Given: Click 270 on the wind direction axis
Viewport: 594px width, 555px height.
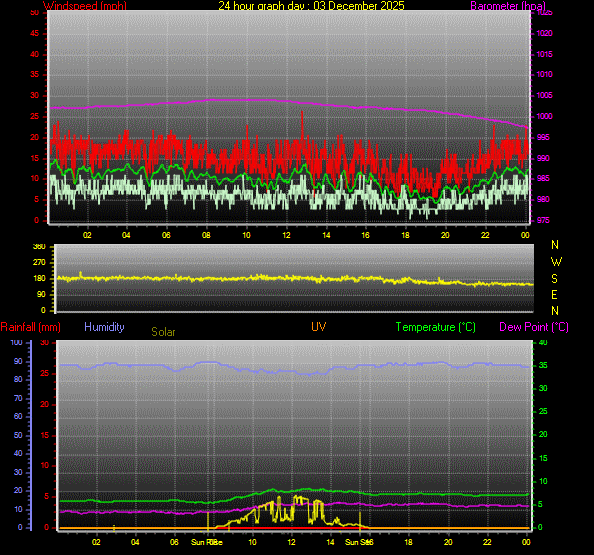Looking at the screenshot, I should [x=39, y=262].
